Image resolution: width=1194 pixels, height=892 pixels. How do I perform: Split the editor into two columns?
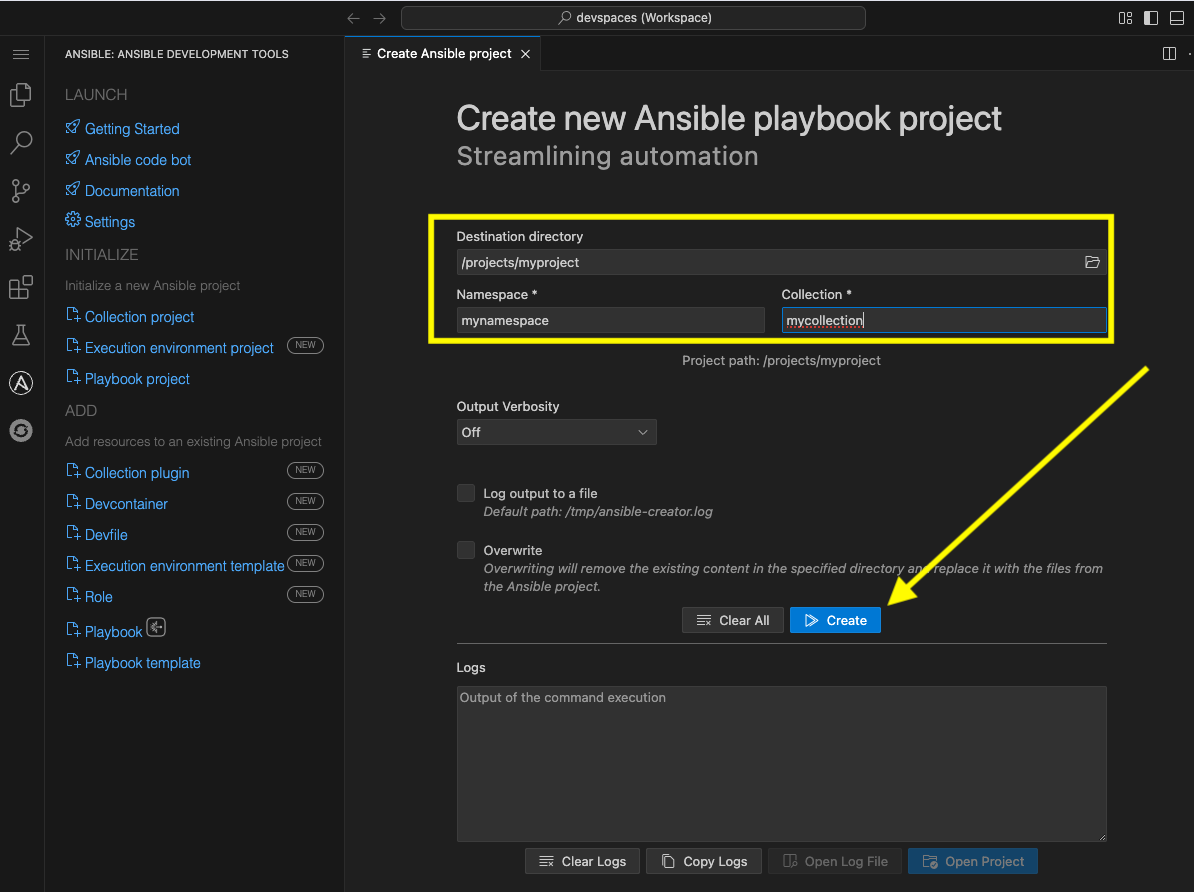tap(1169, 53)
